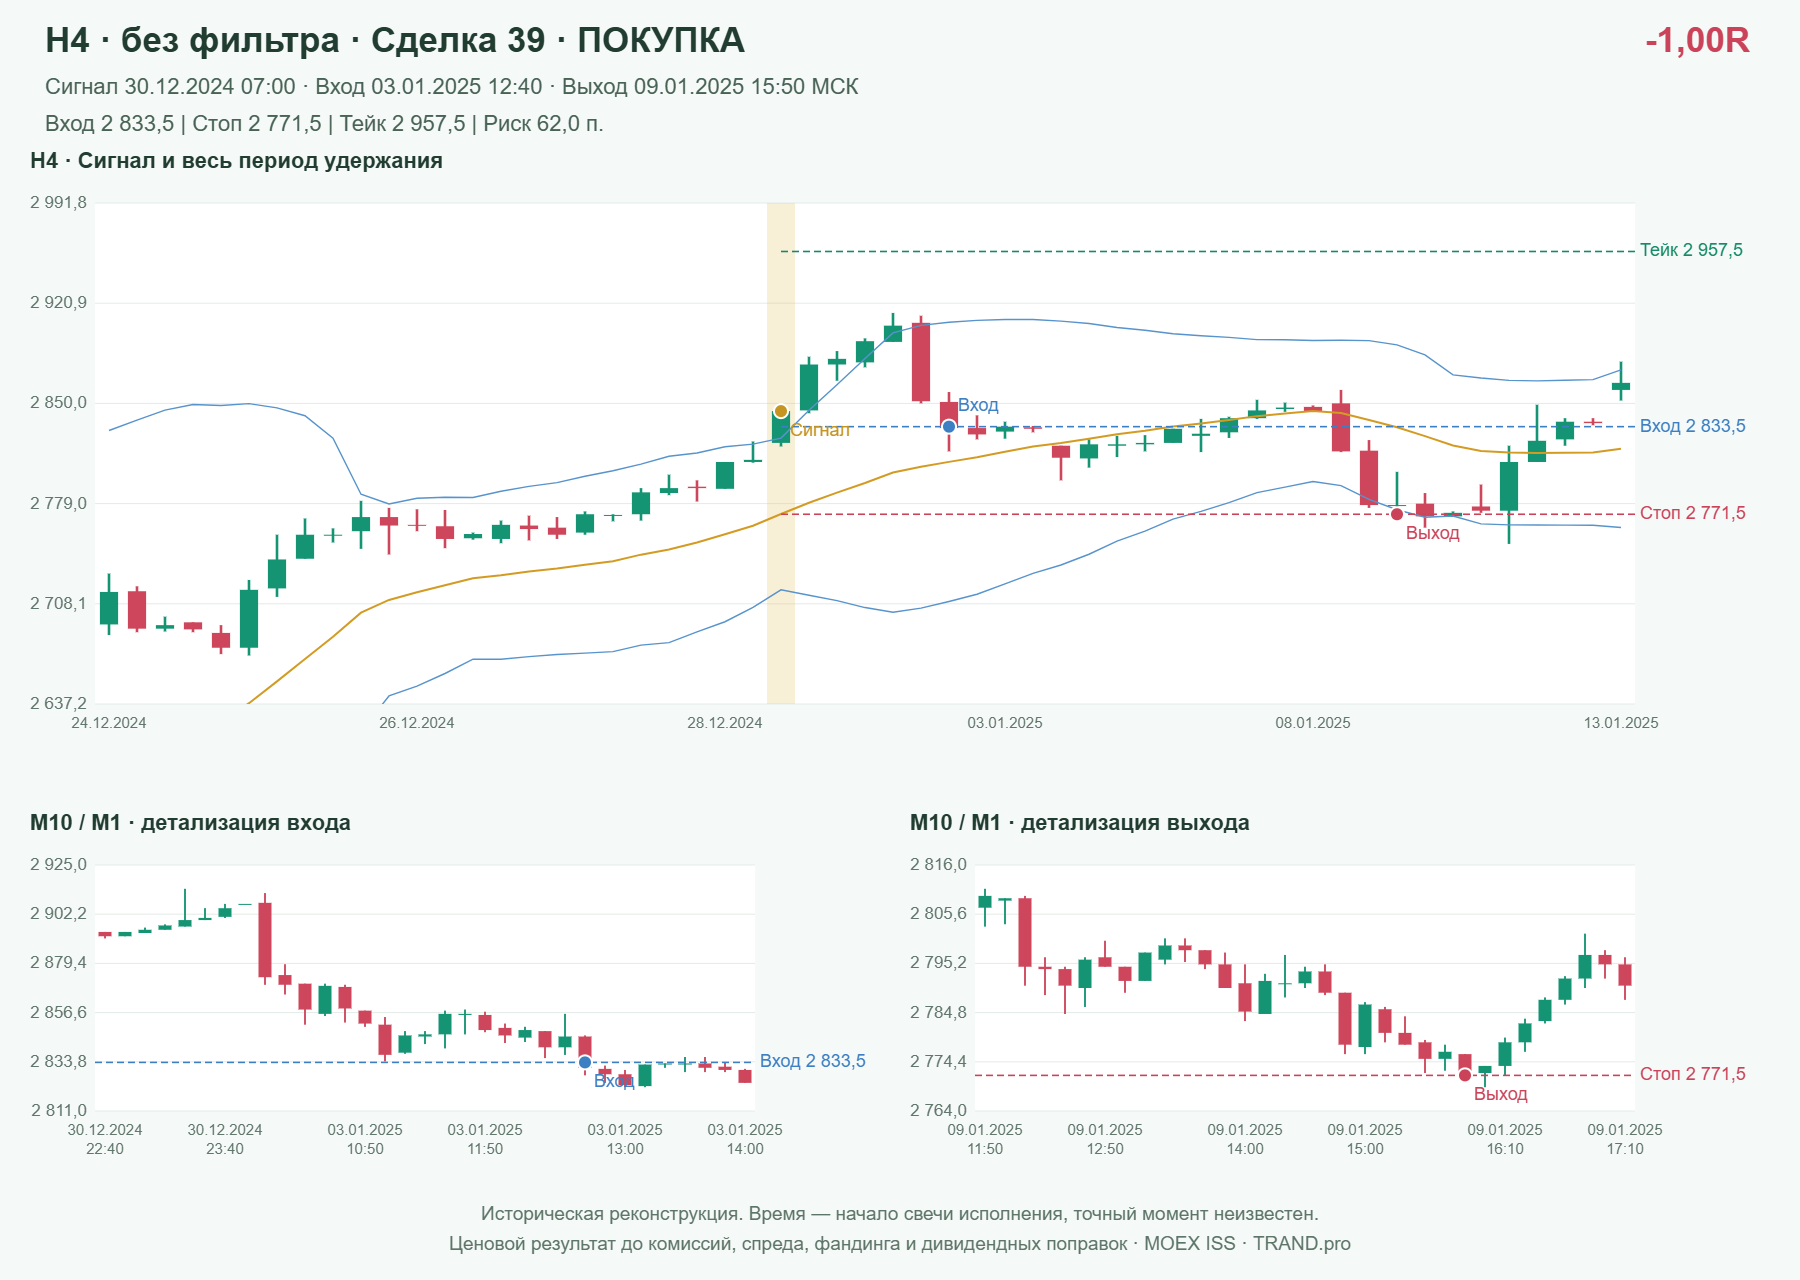The image size is (1800, 1280).
Task: Click the 2 920,9 price axis label
Action: 58,303
